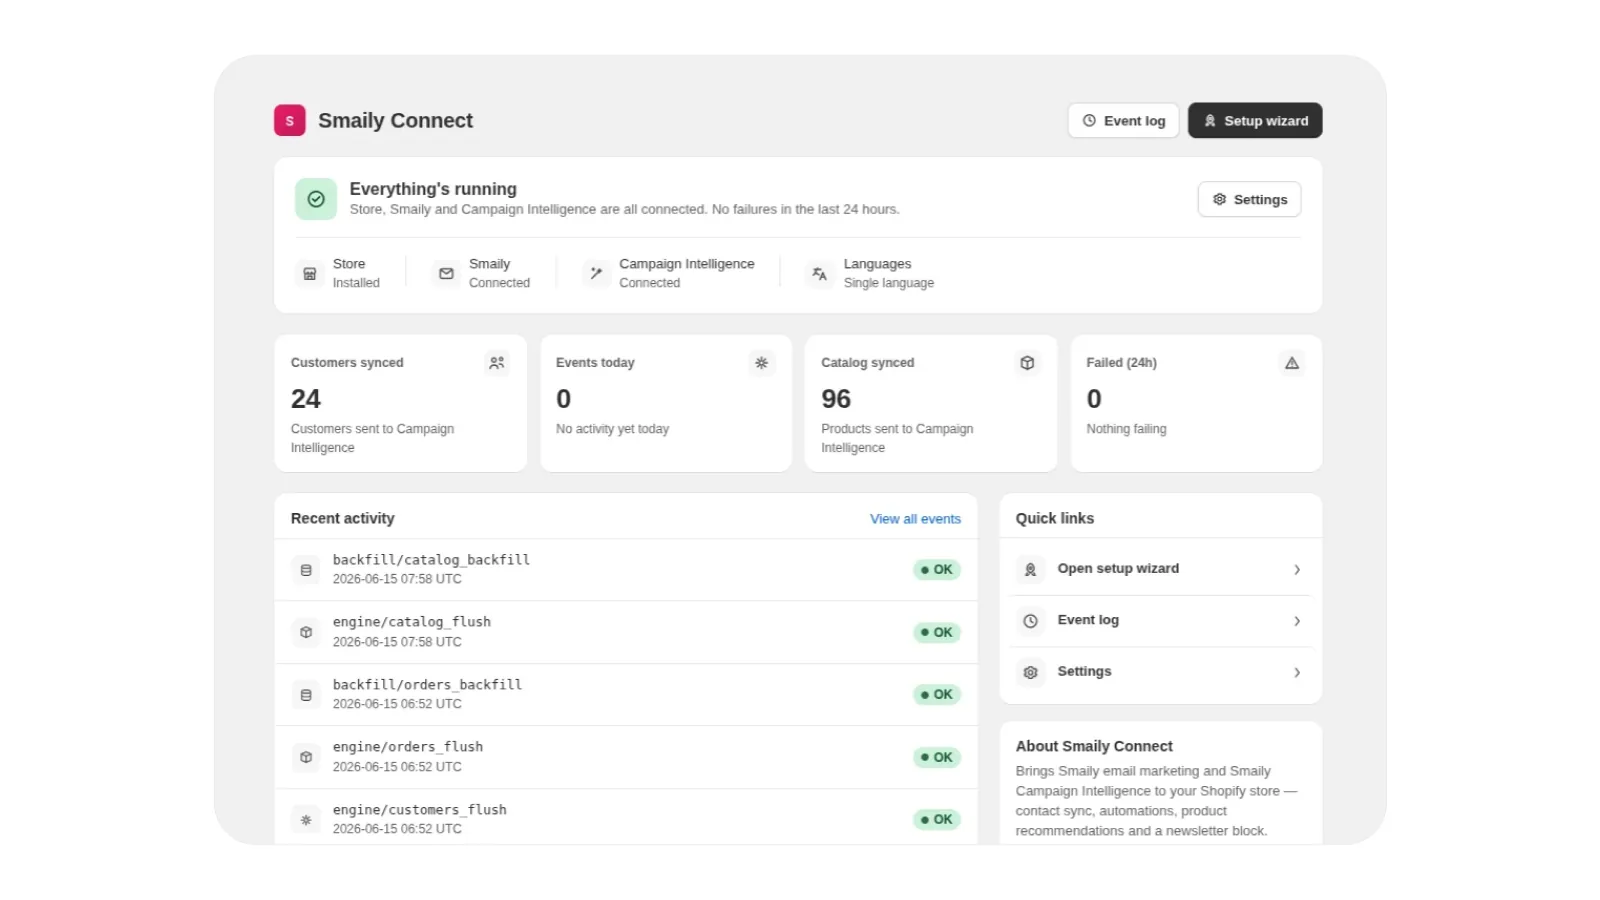This screenshot has height=900, width=1600.
Task: Click the clock icon in Quick links
Action: coord(1030,621)
